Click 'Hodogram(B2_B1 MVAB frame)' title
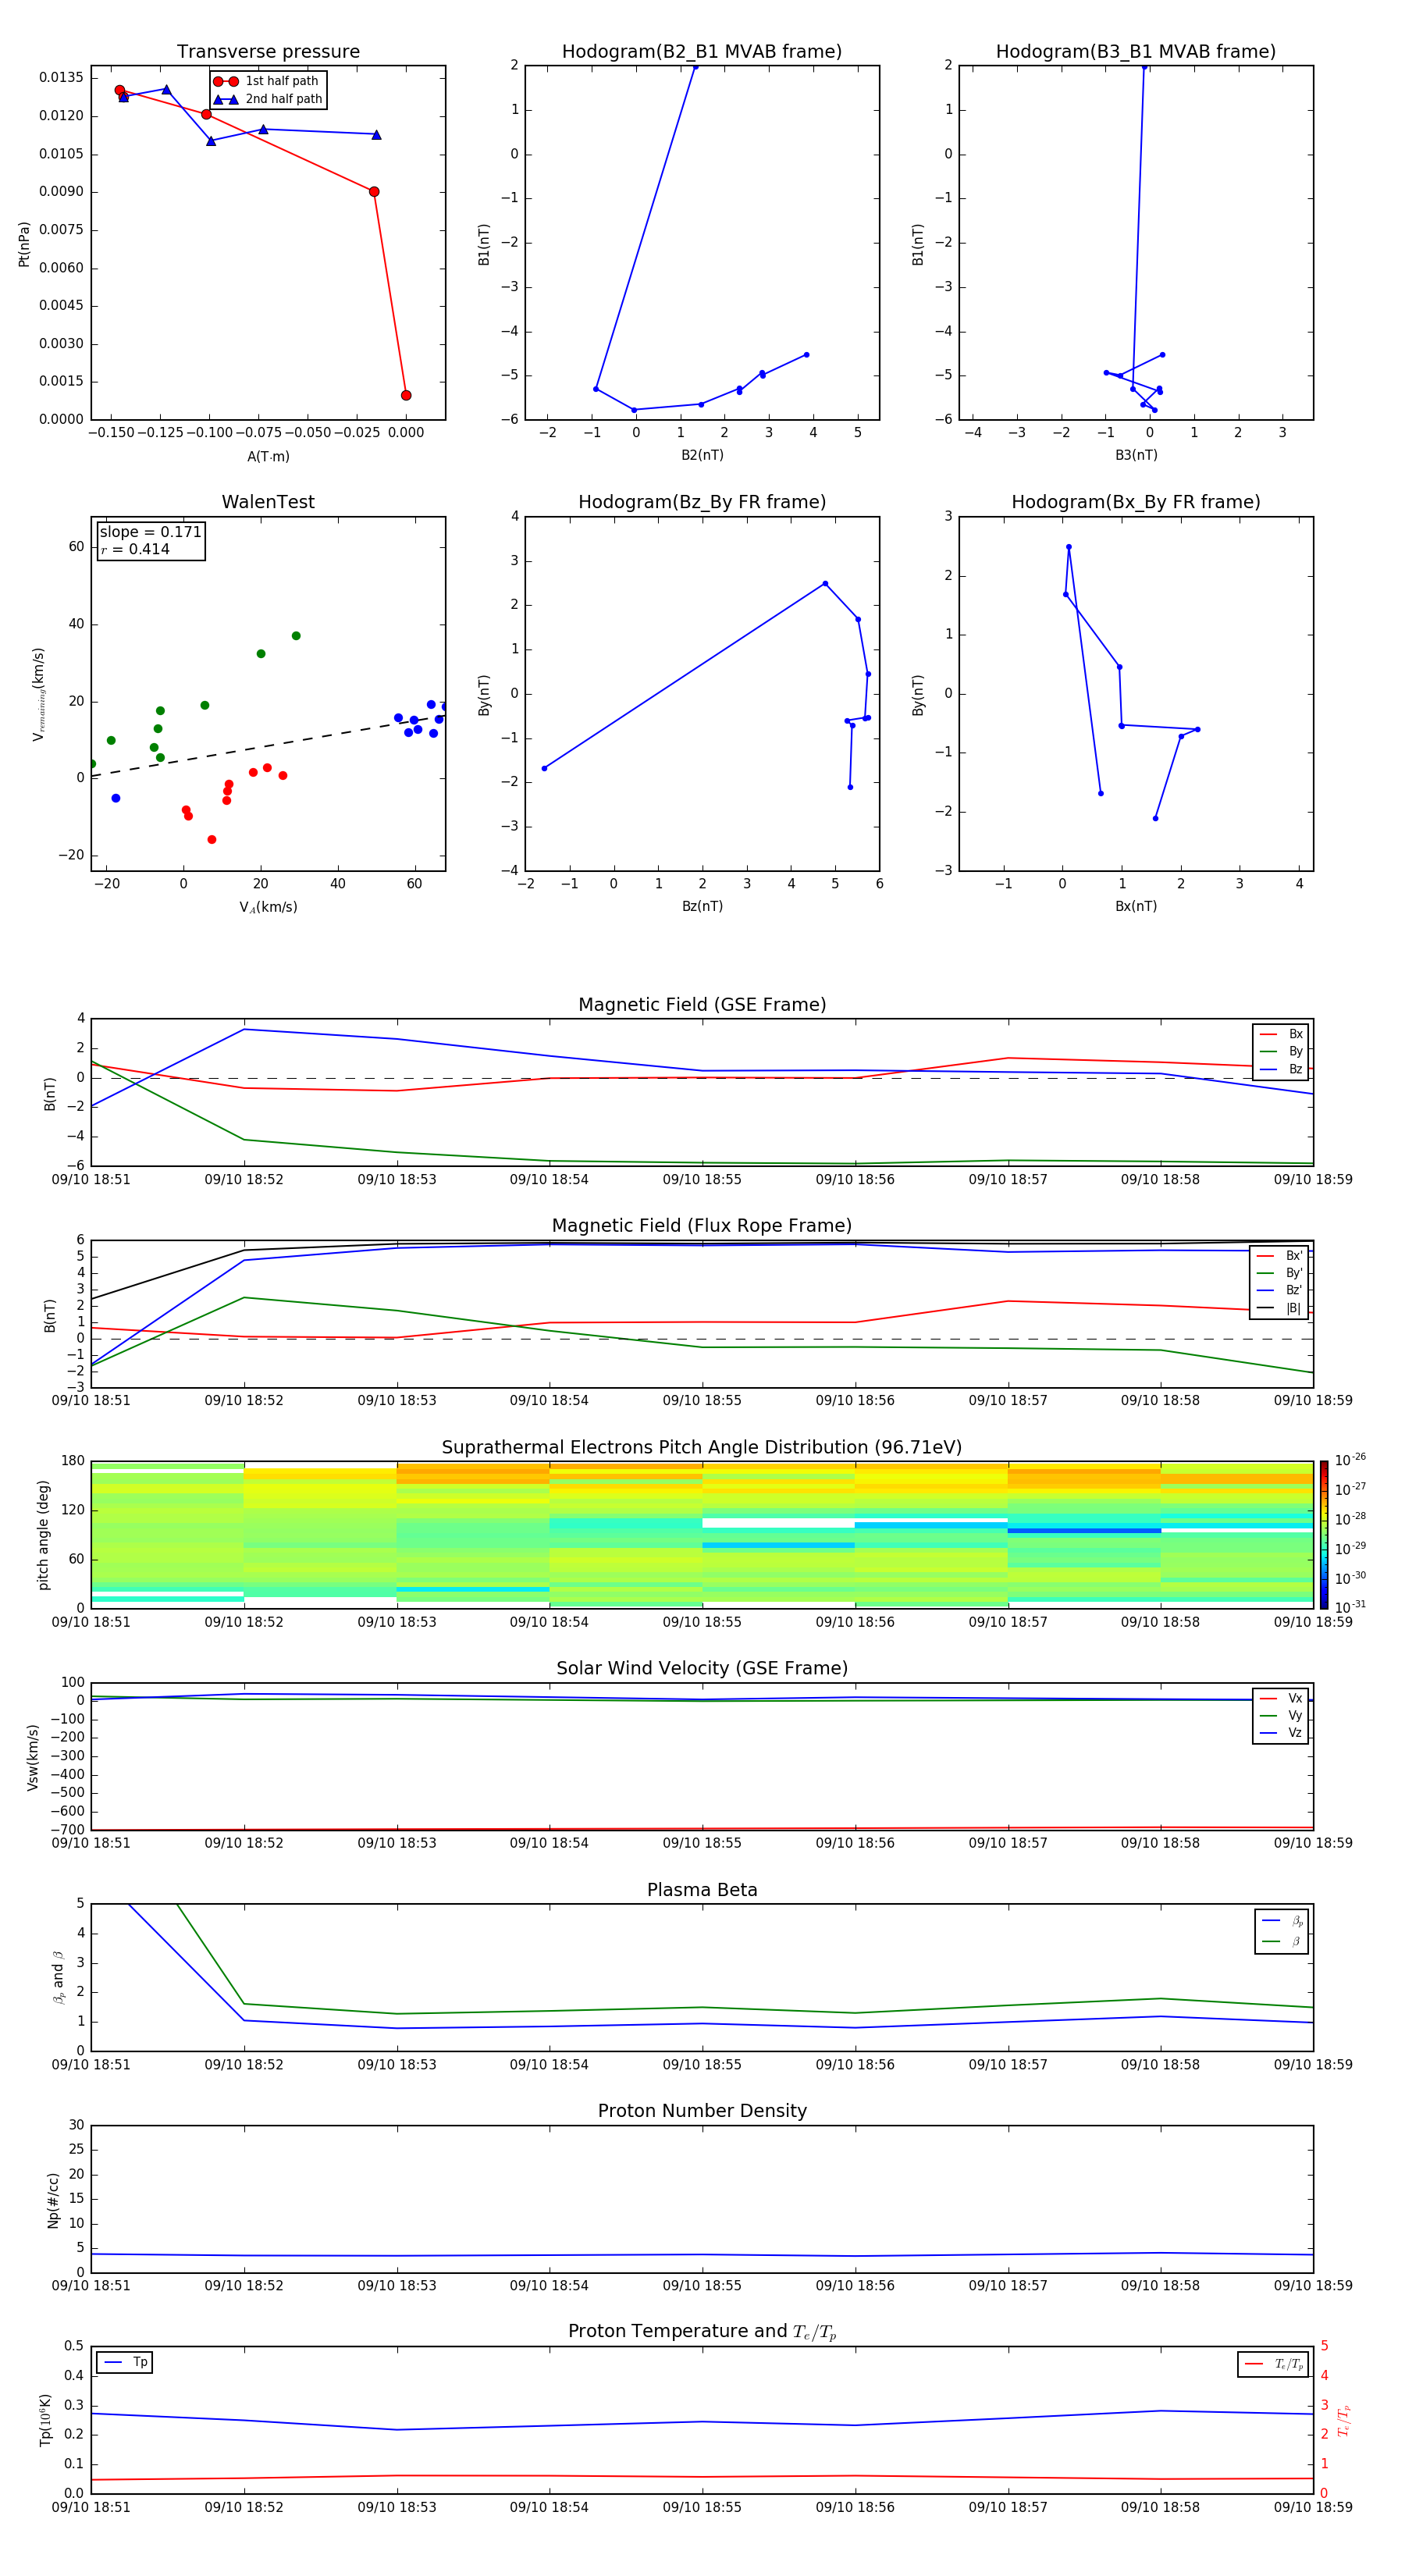The image size is (1405, 2576). coord(702,51)
